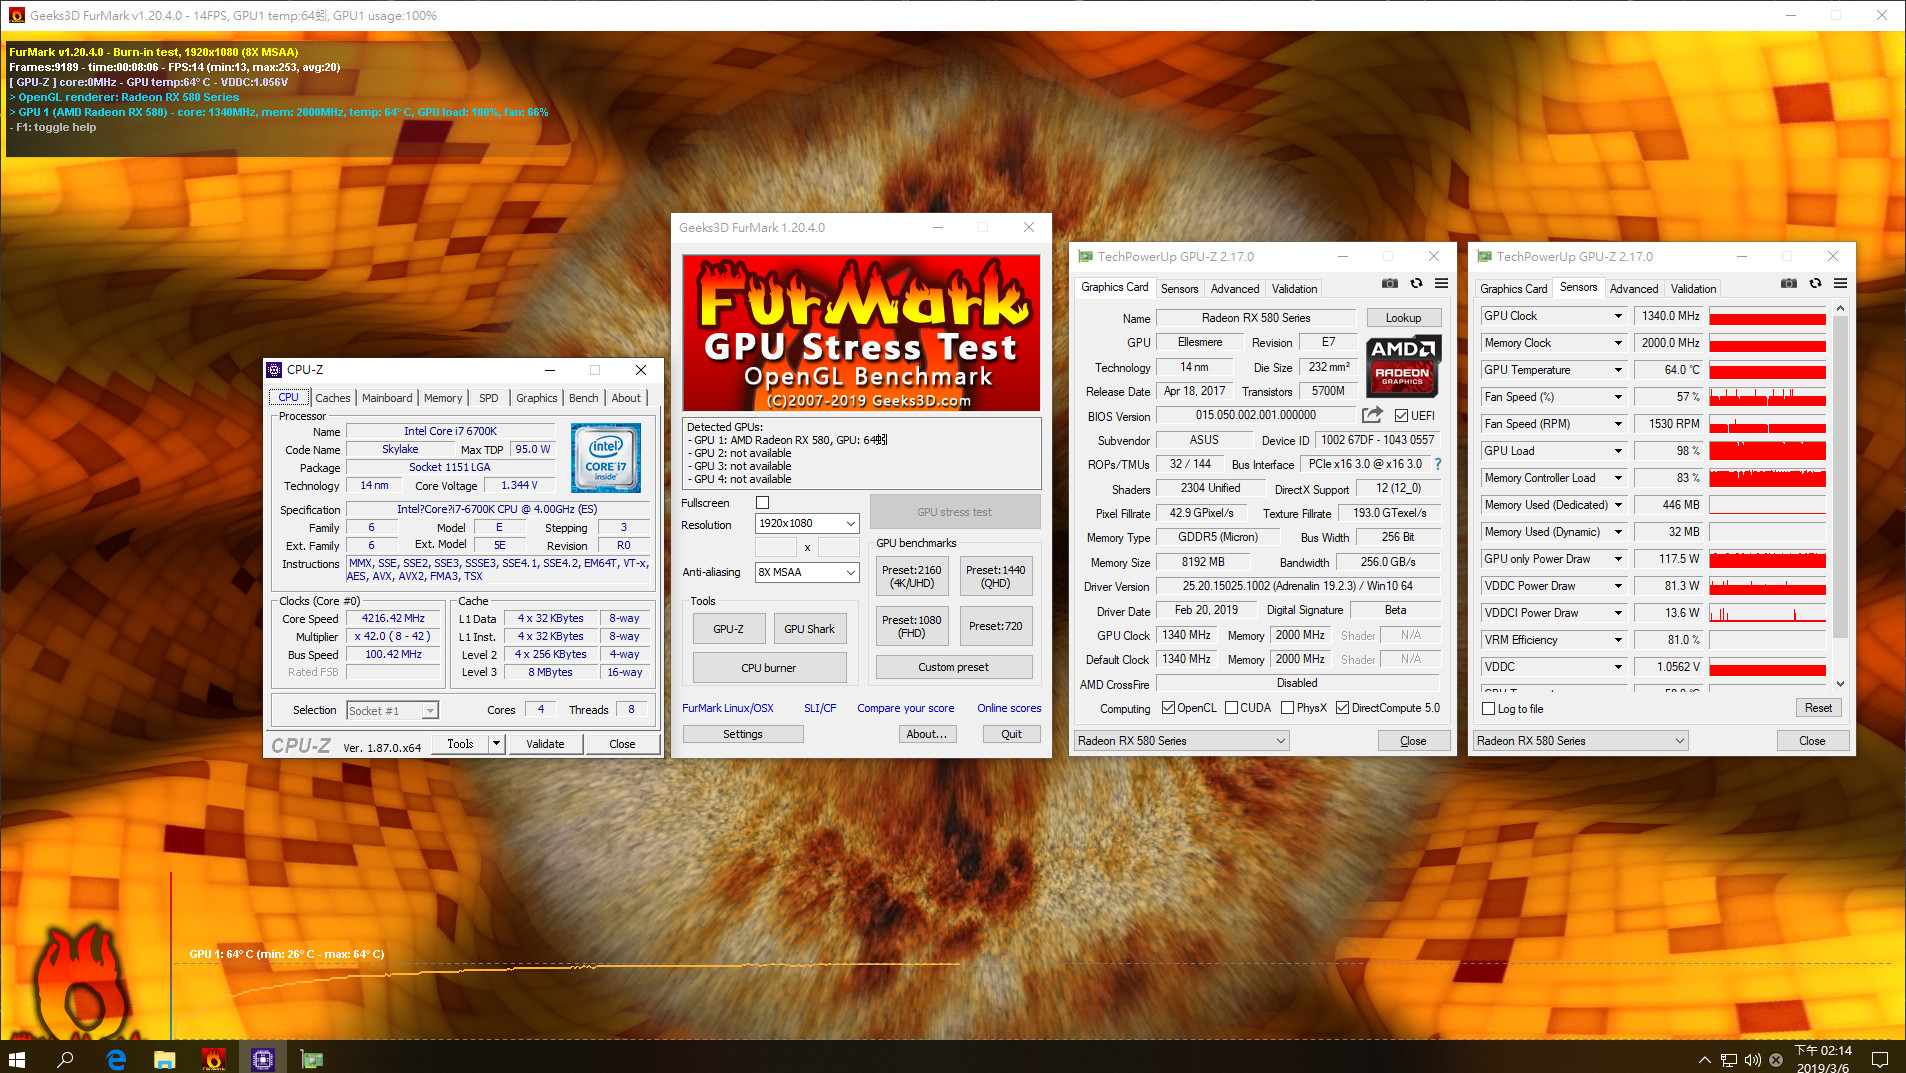1906x1073 pixels.
Task: Open Socket #1 selection dropdown in CPU-Z
Action: coord(393,710)
